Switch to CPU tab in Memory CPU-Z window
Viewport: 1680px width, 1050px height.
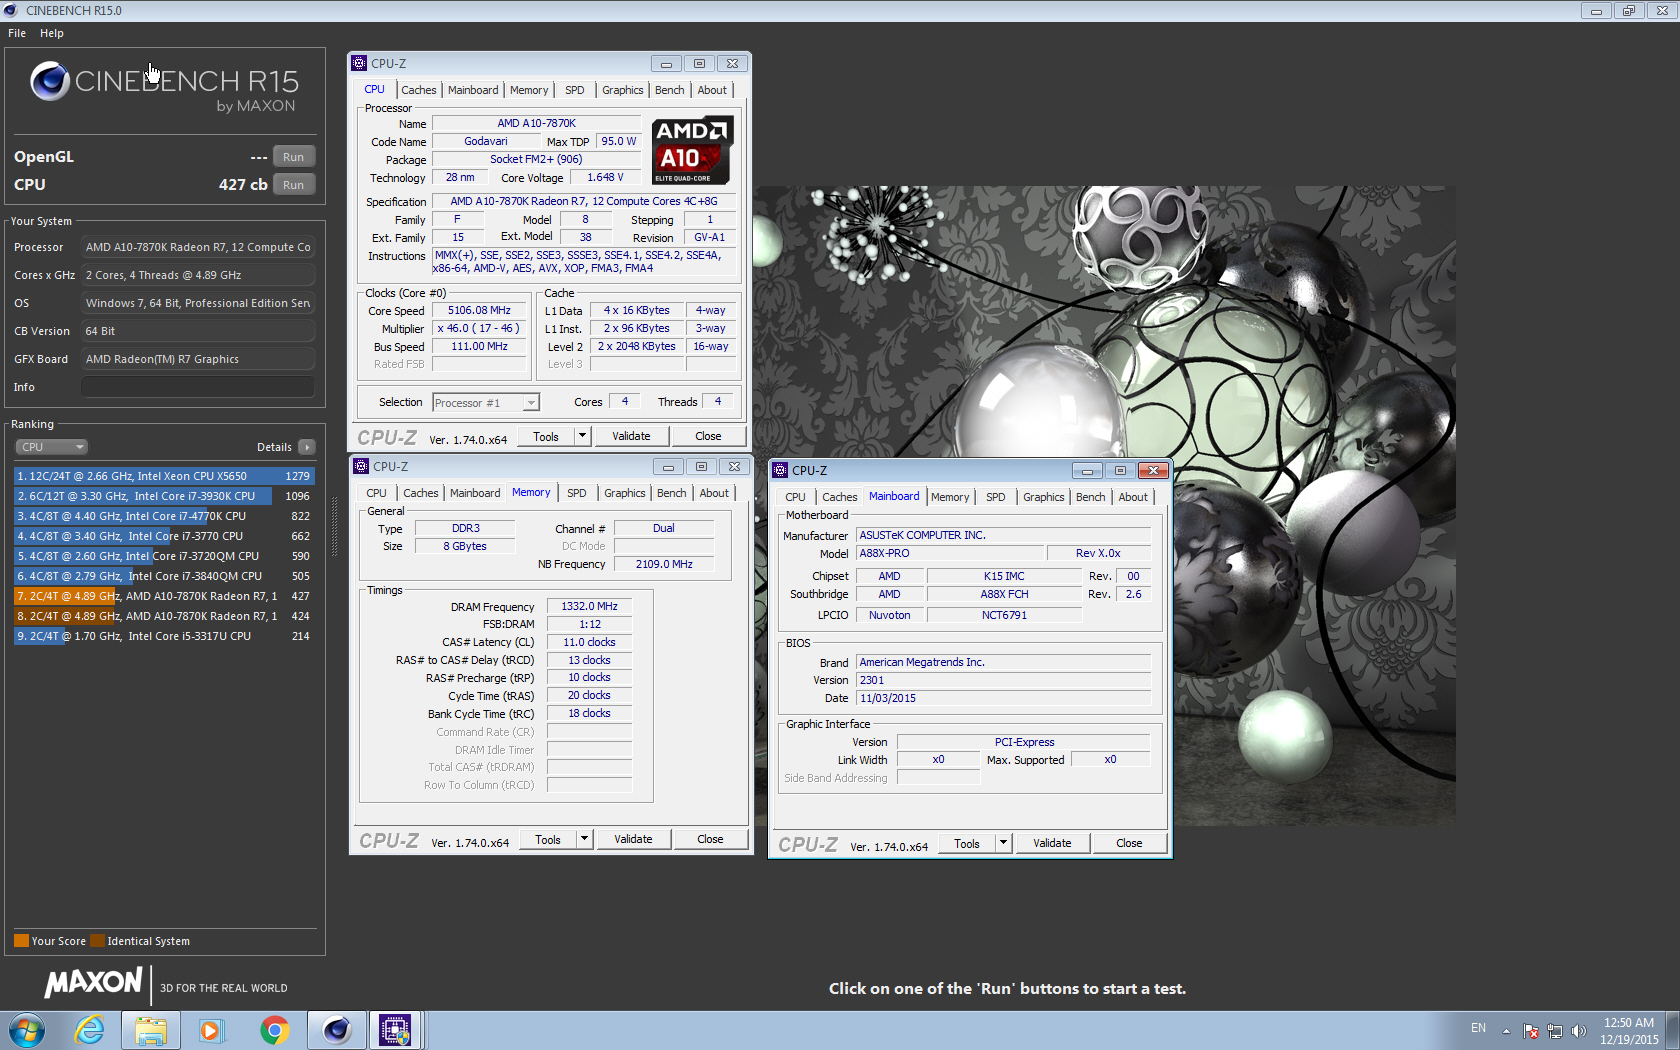coord(376,493)
